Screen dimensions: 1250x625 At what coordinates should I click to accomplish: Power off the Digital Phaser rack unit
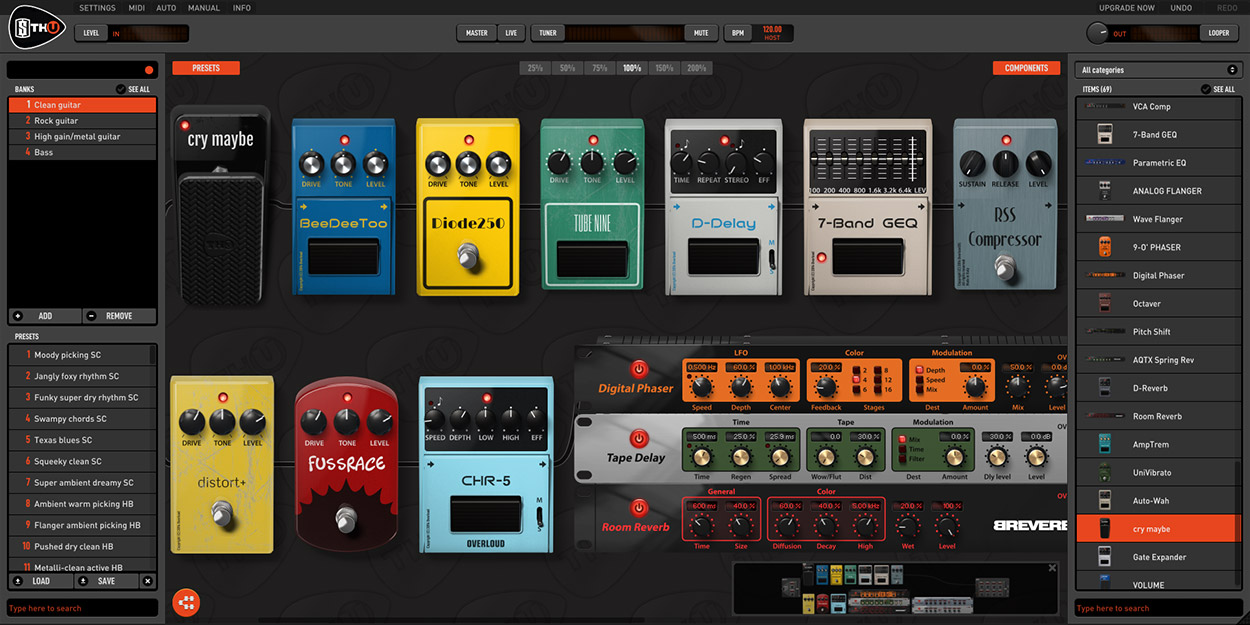pos(639,369)
